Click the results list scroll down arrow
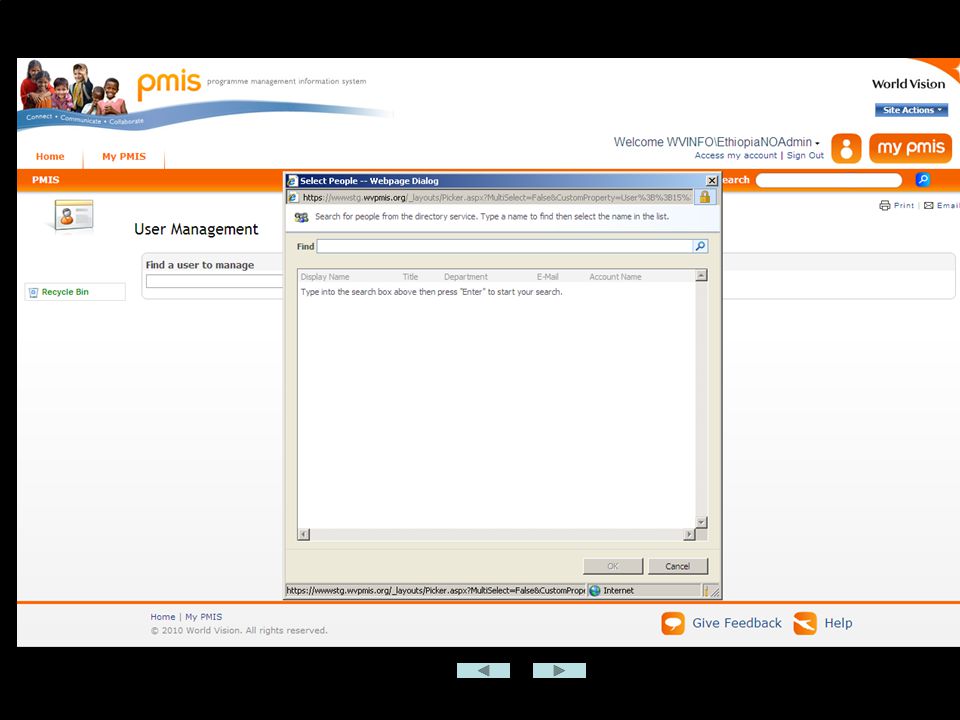The height and width of the screenshot is (720, 960). click(702, 522)
